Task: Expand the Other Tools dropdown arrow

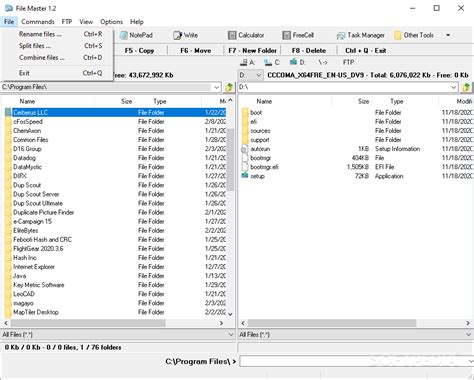Action: 448,35
